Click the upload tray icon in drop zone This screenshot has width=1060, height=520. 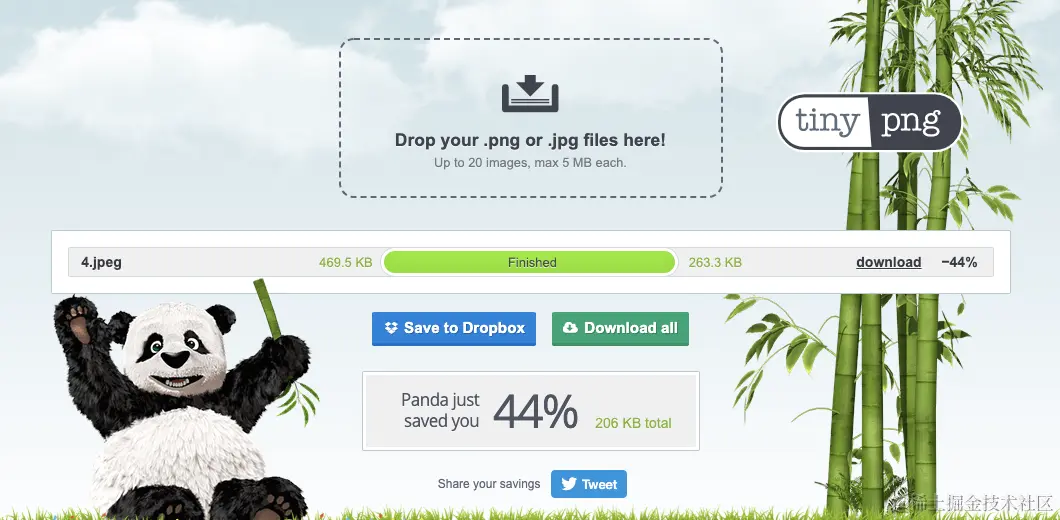tap(530, 93)
